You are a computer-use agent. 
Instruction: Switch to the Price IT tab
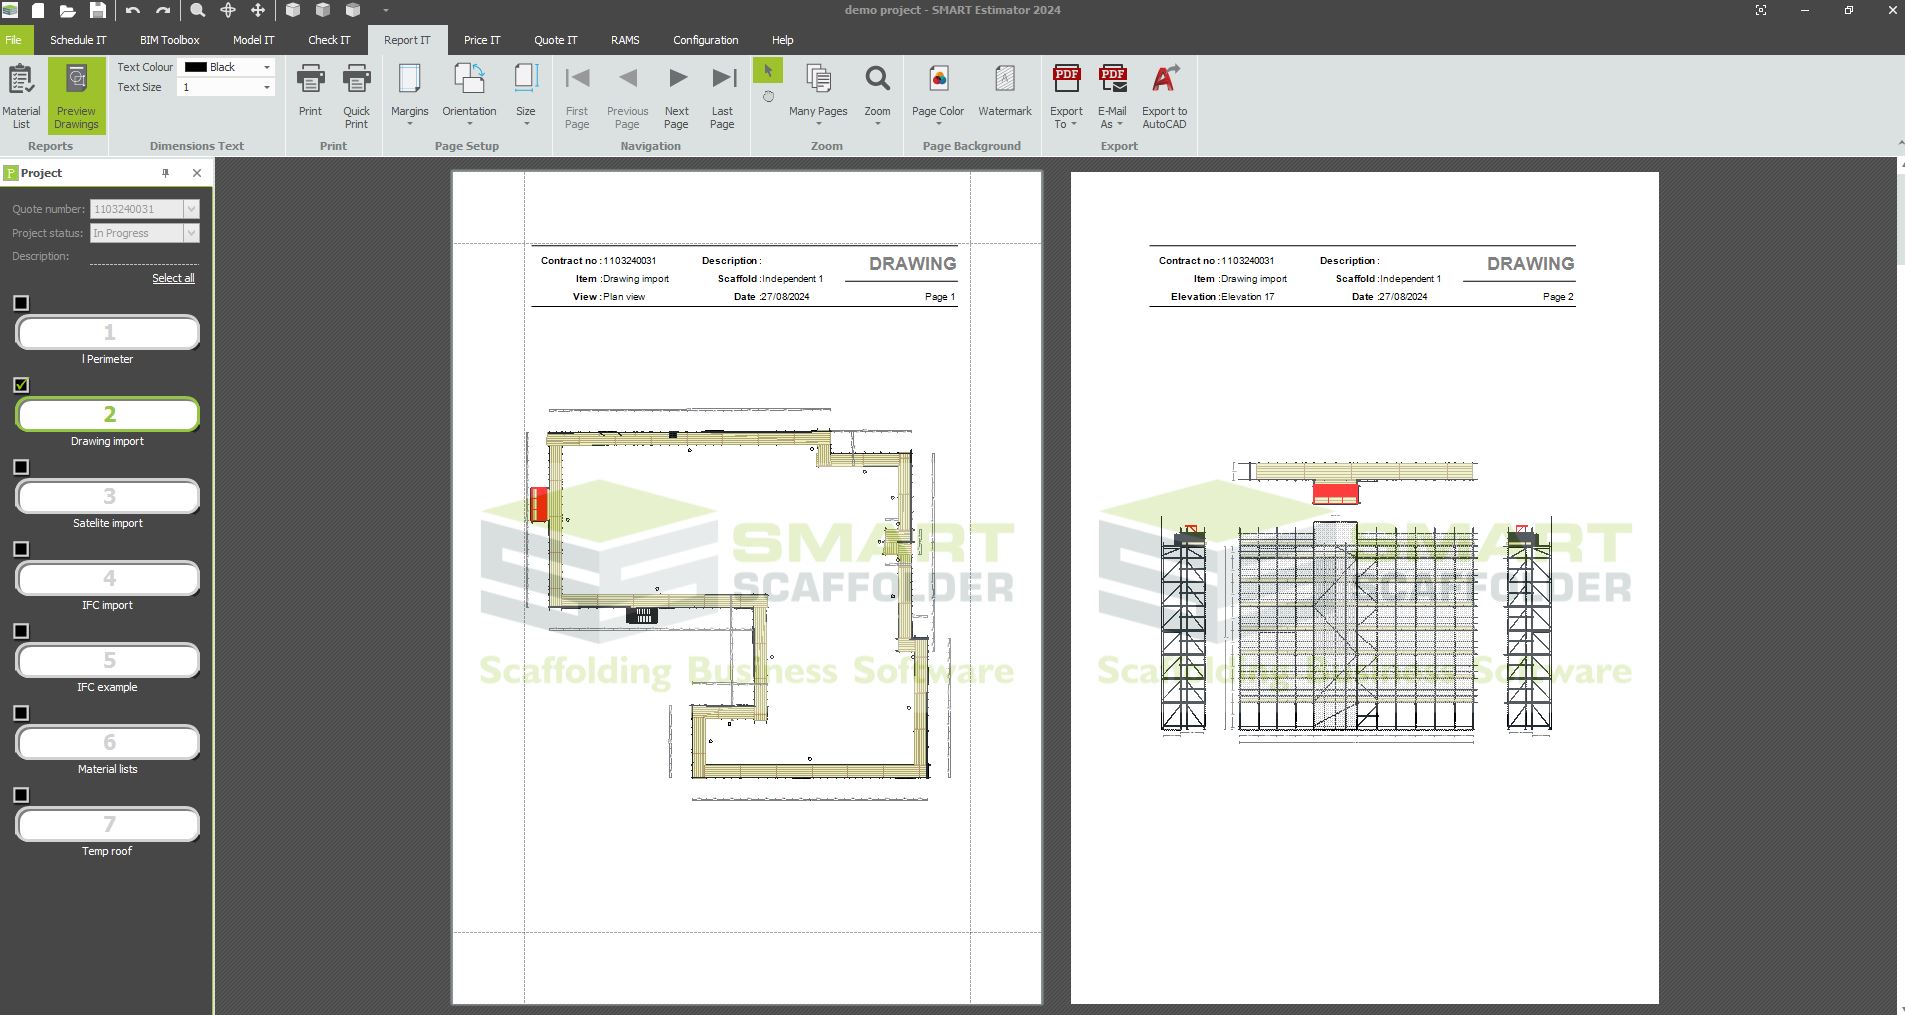coord(482,40)
